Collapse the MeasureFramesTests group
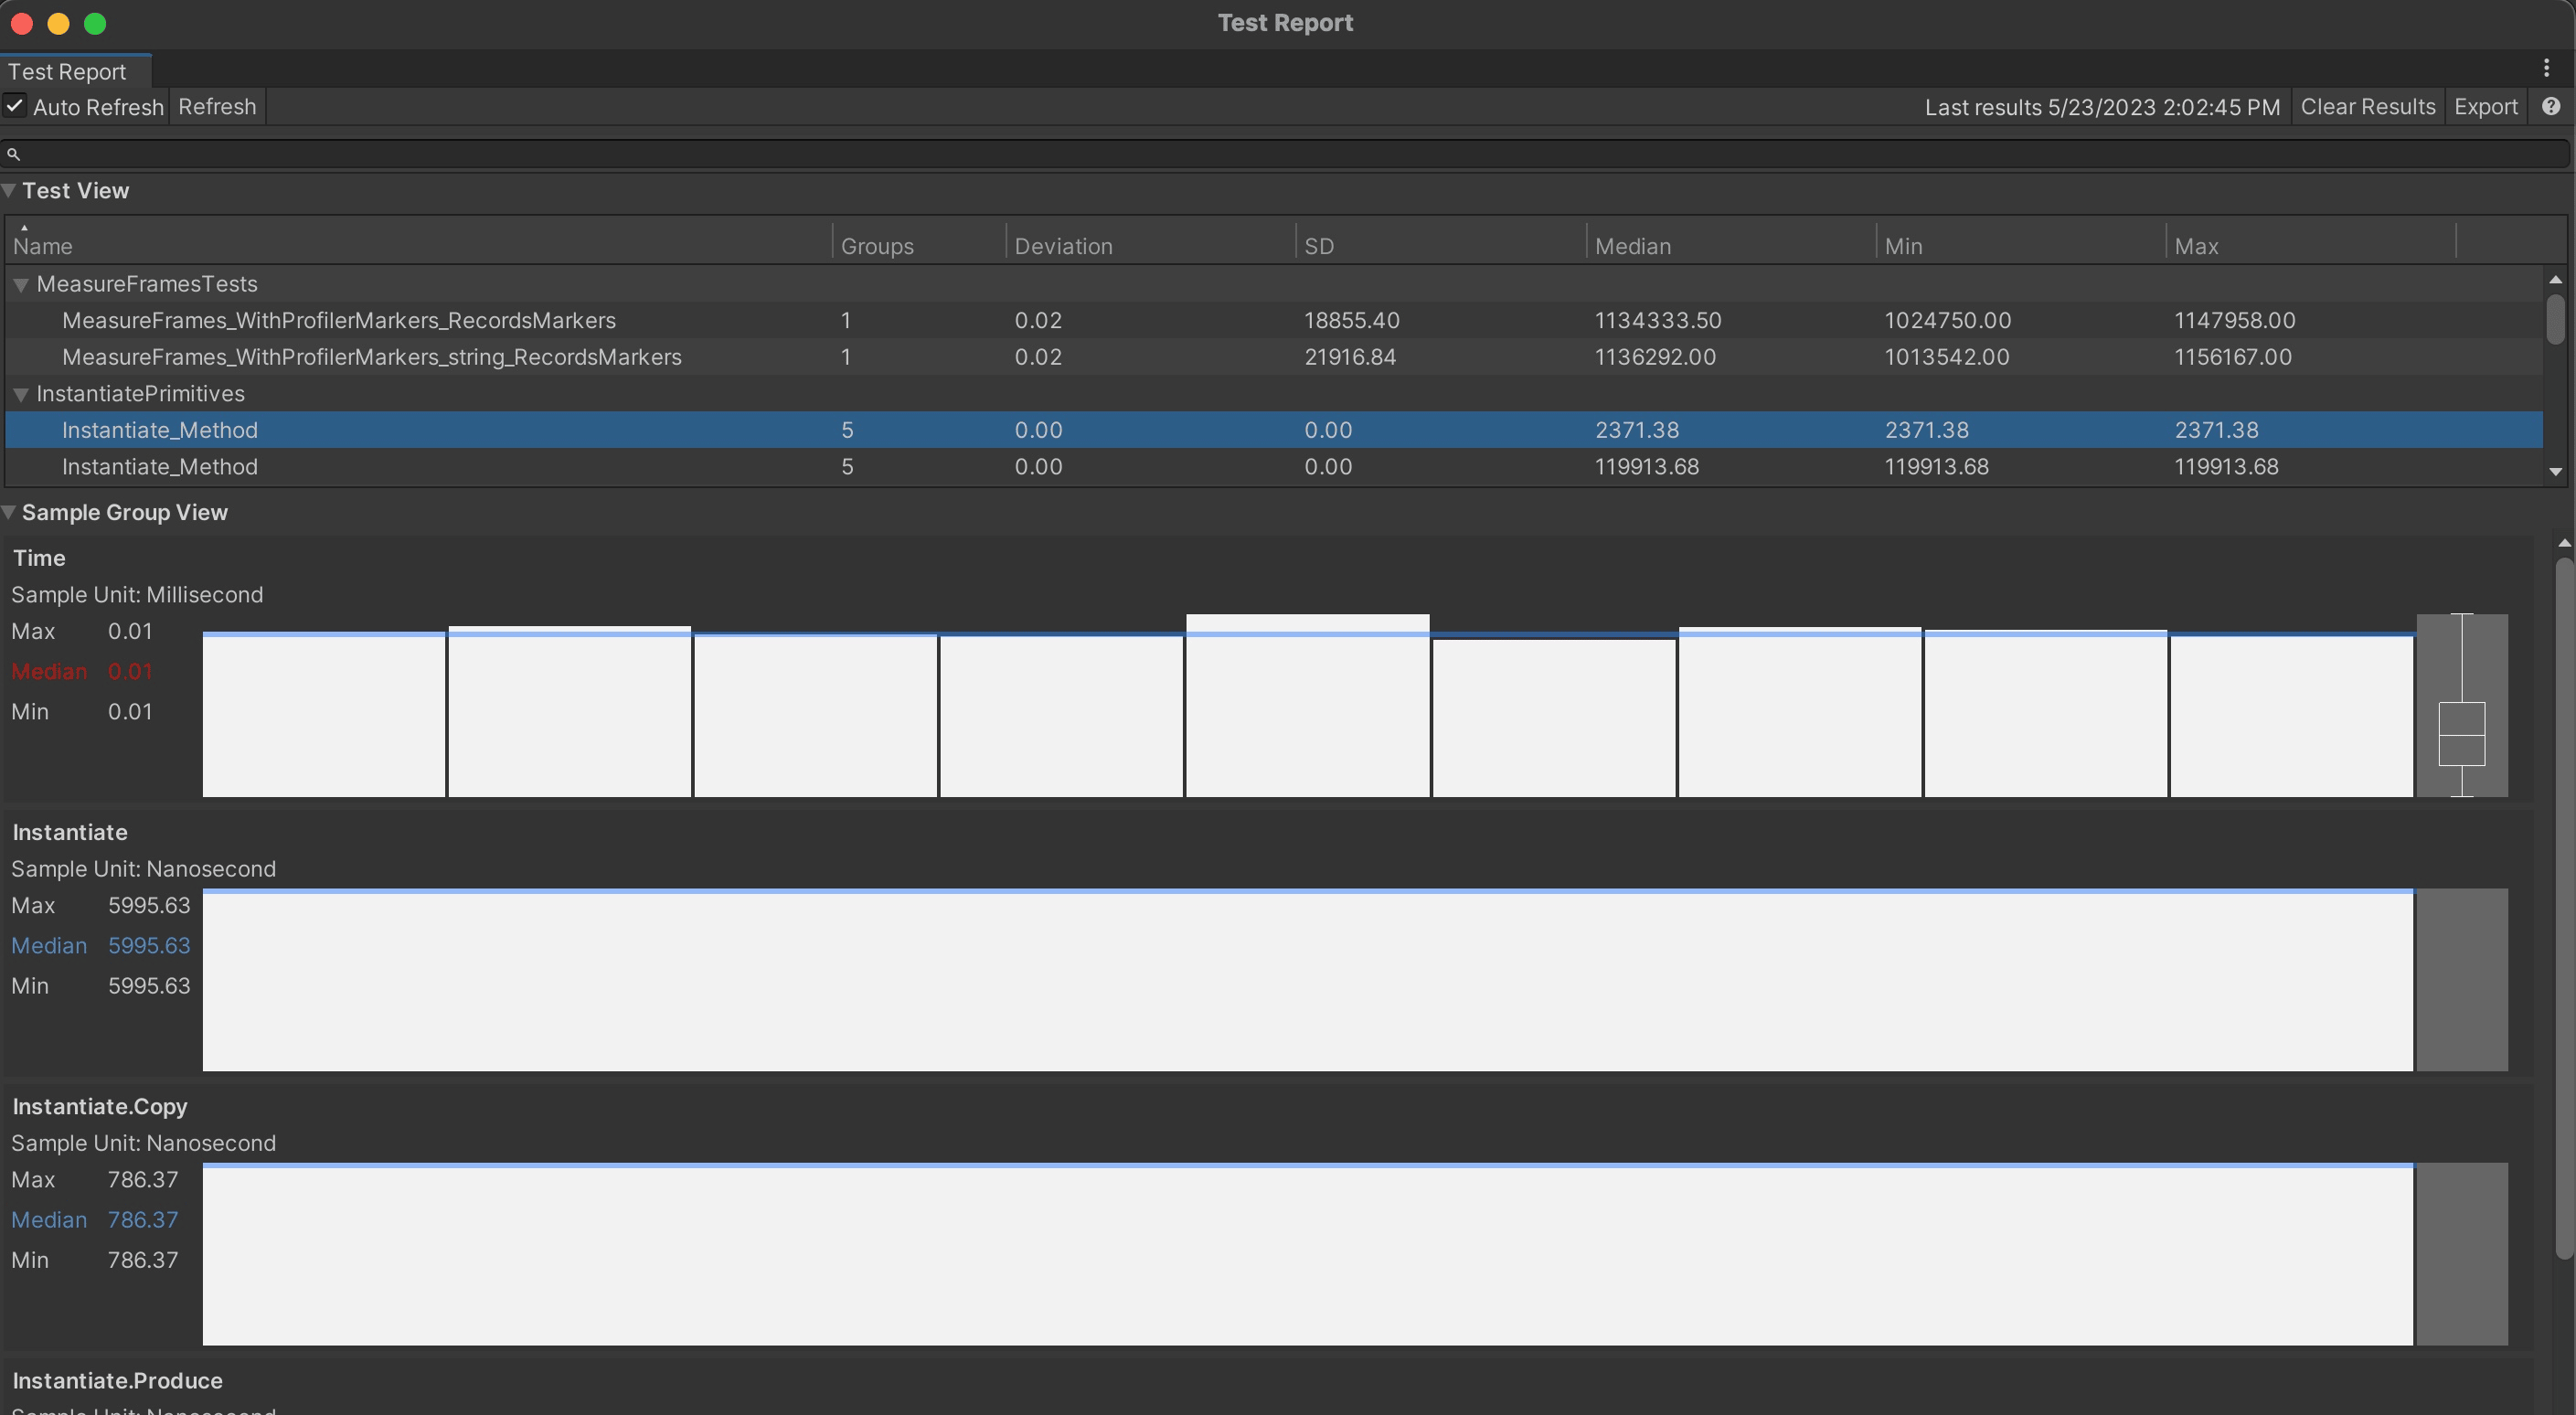Screen dimensions: 2576x1415 tap(20, 284)
